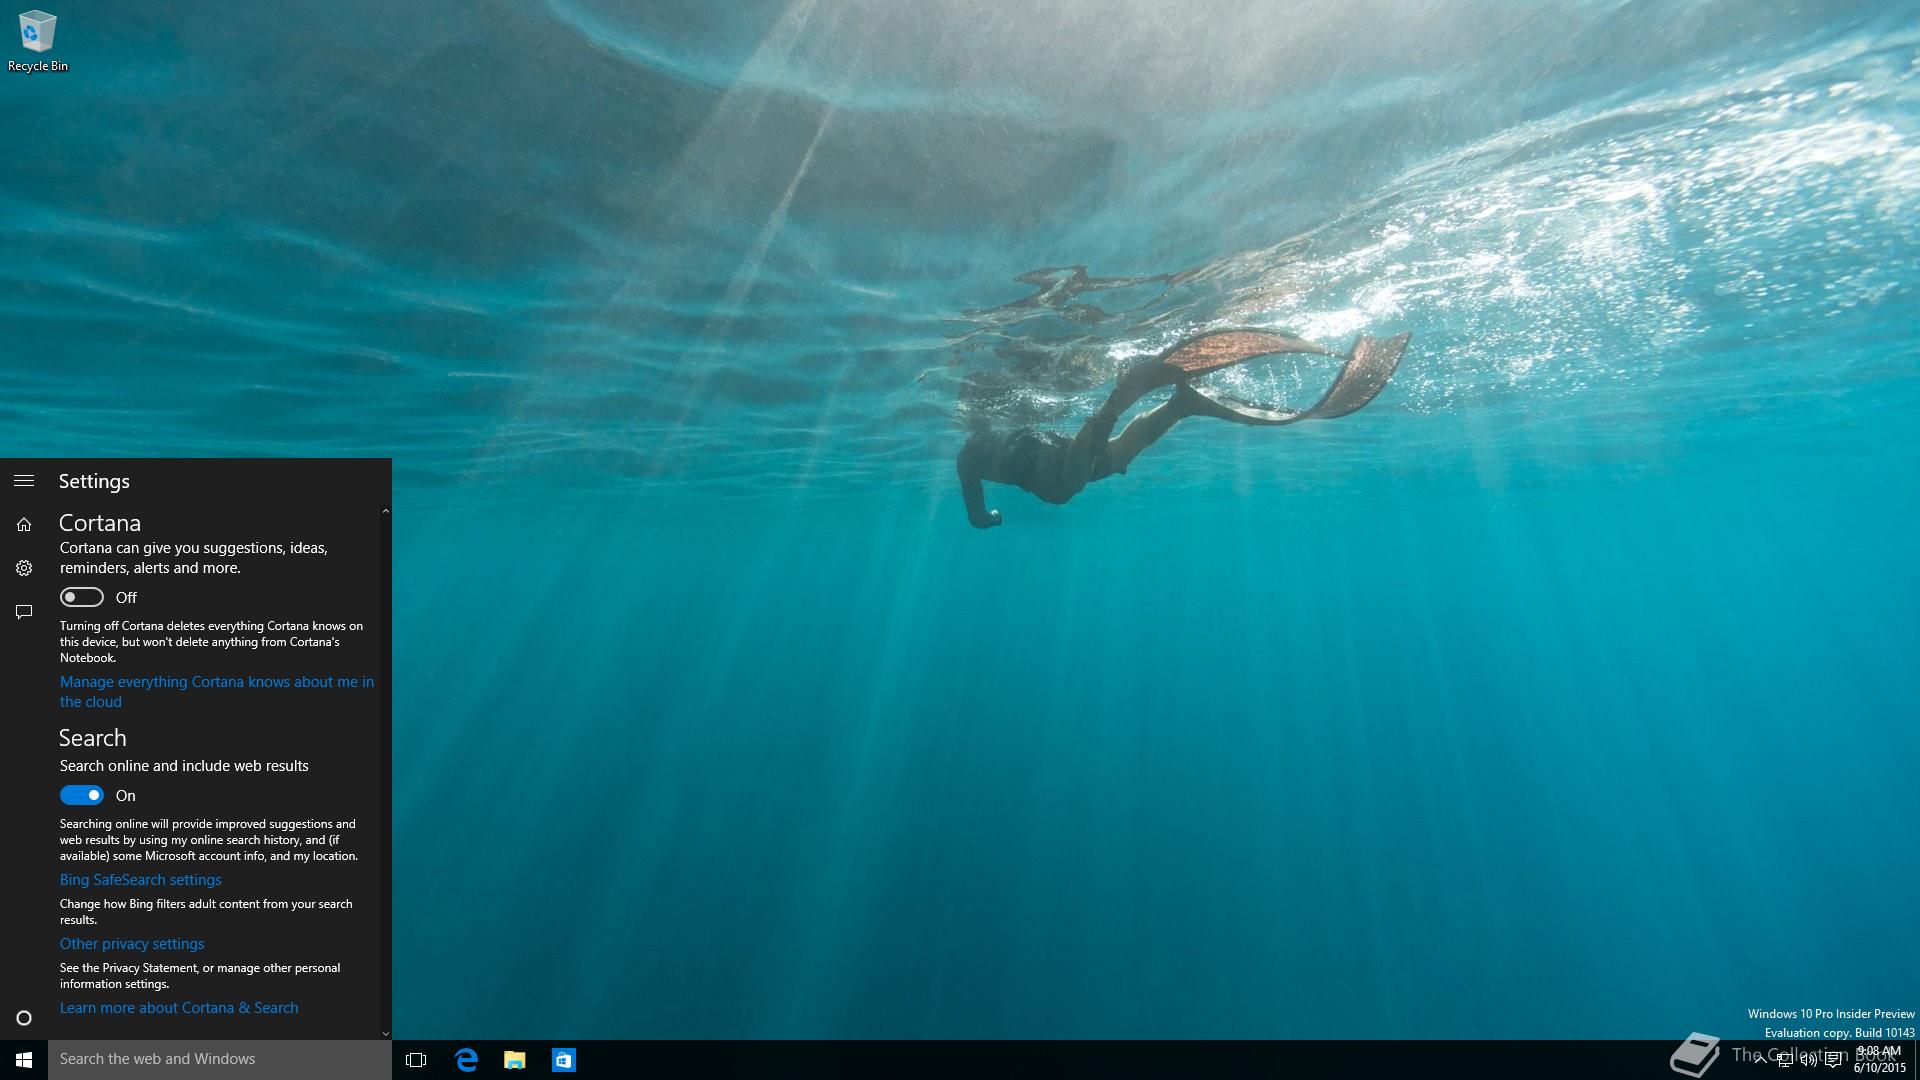Turn on the Cortana toggle
1920x1080 pixels.
pyautogui.click(x=82, y=597)
